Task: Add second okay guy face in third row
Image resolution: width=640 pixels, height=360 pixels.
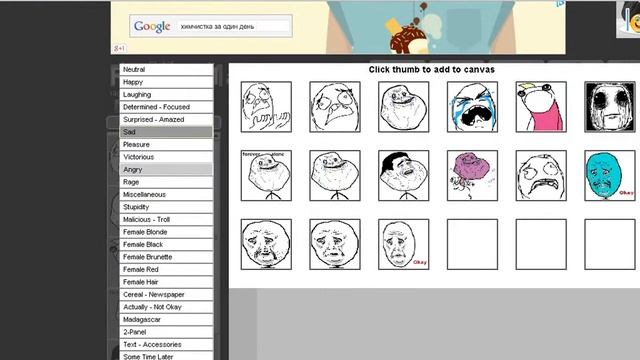Action: (x=335, y=244)
